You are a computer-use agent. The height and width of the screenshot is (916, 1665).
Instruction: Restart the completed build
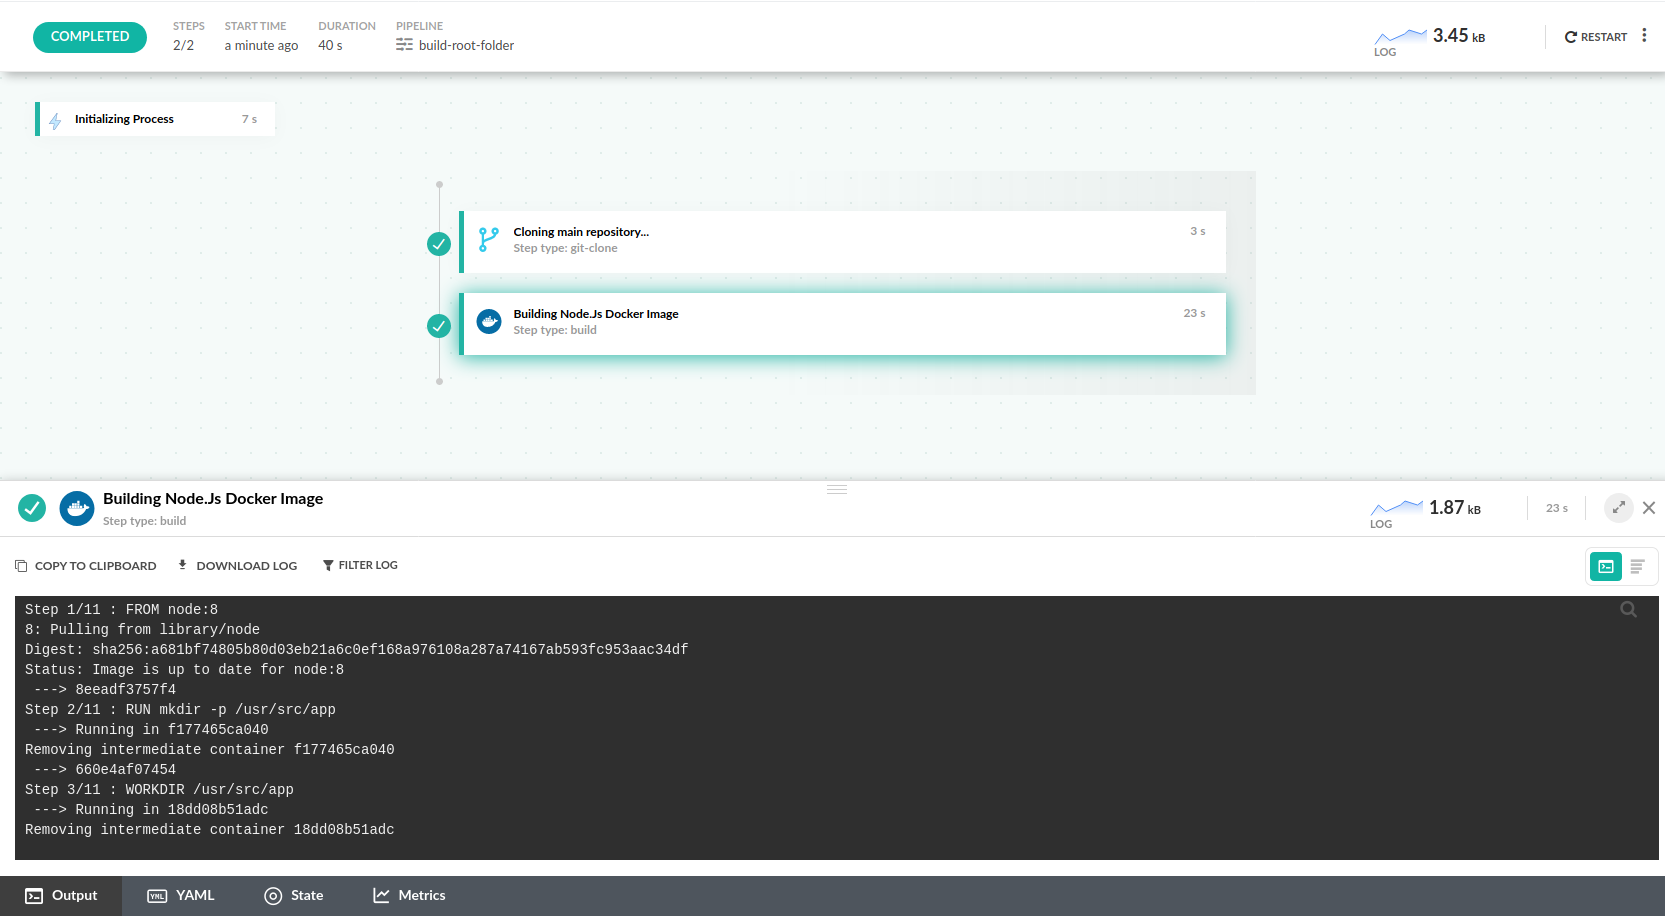tap(1596, 37)
